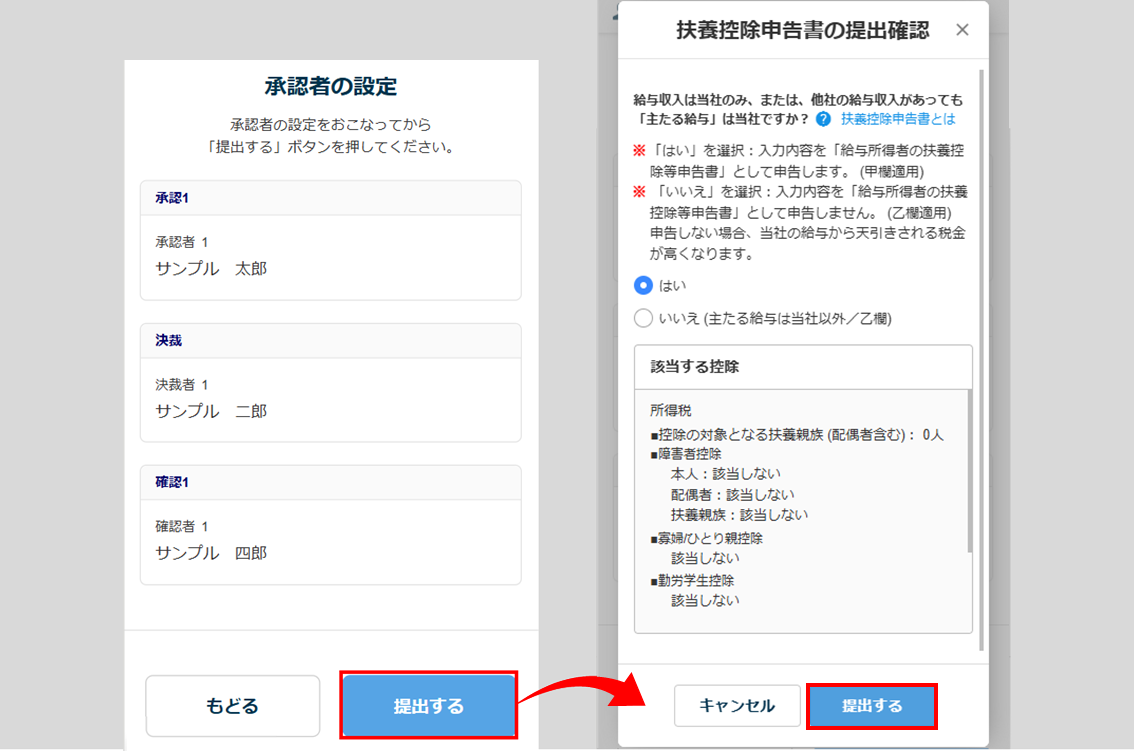This screenshot has width=1134, height=751.
Task: Close the 扶養控除申告書の提出確認 dialog with X
Action: click(962, 30)
